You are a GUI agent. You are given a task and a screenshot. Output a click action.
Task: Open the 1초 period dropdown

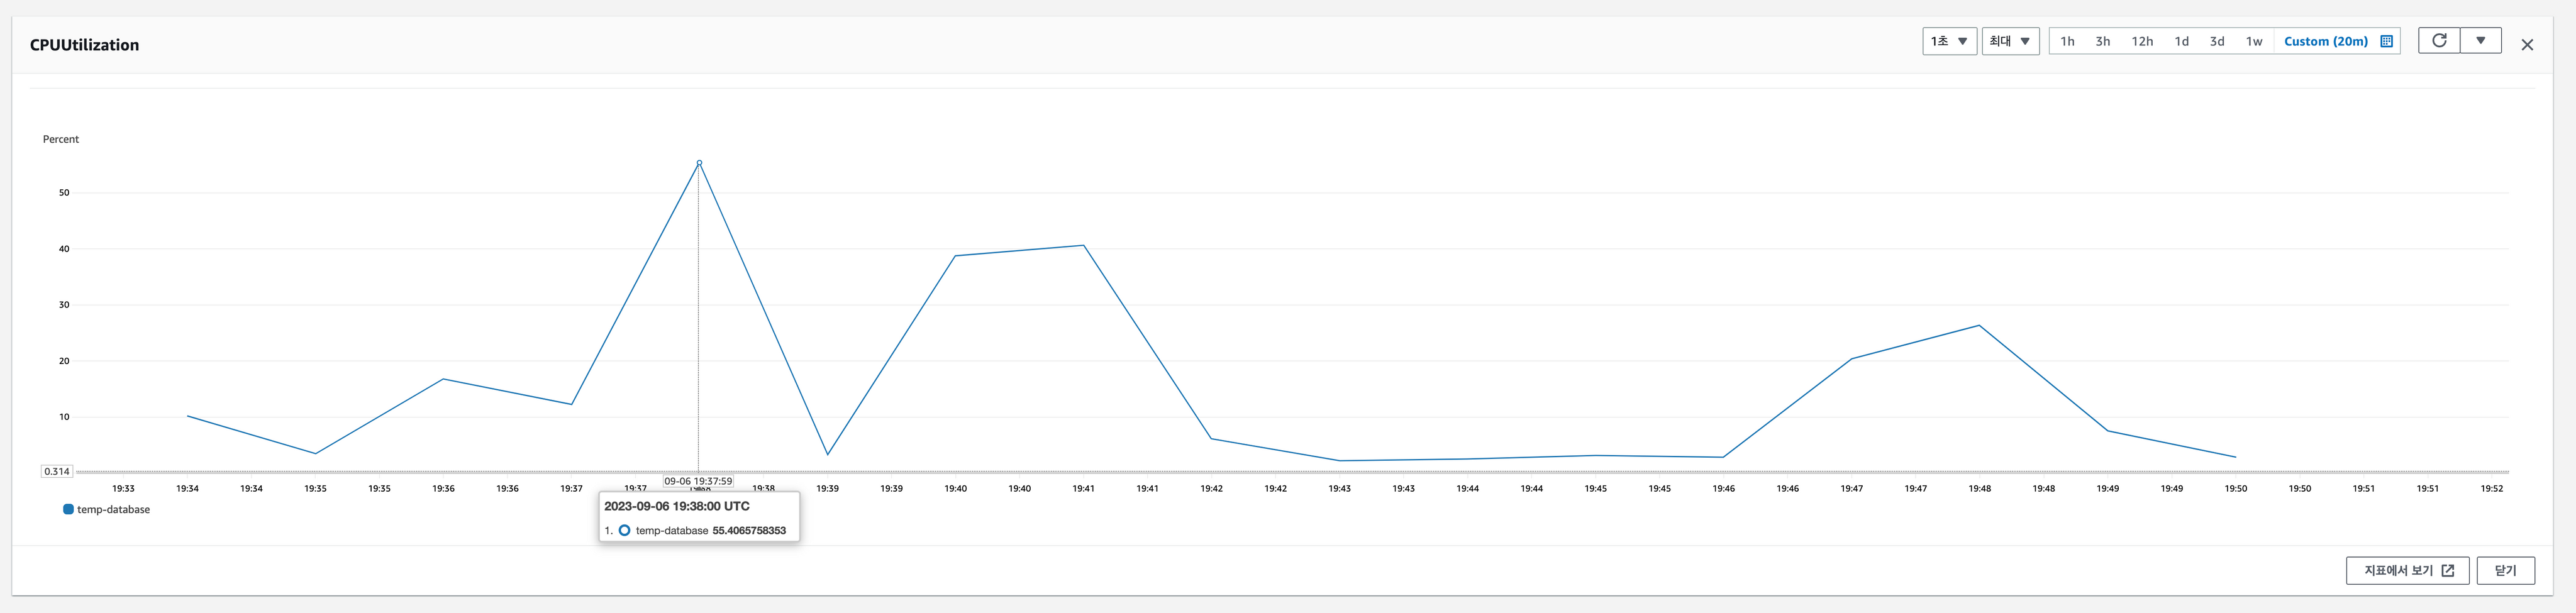(x=1949, y=42)
